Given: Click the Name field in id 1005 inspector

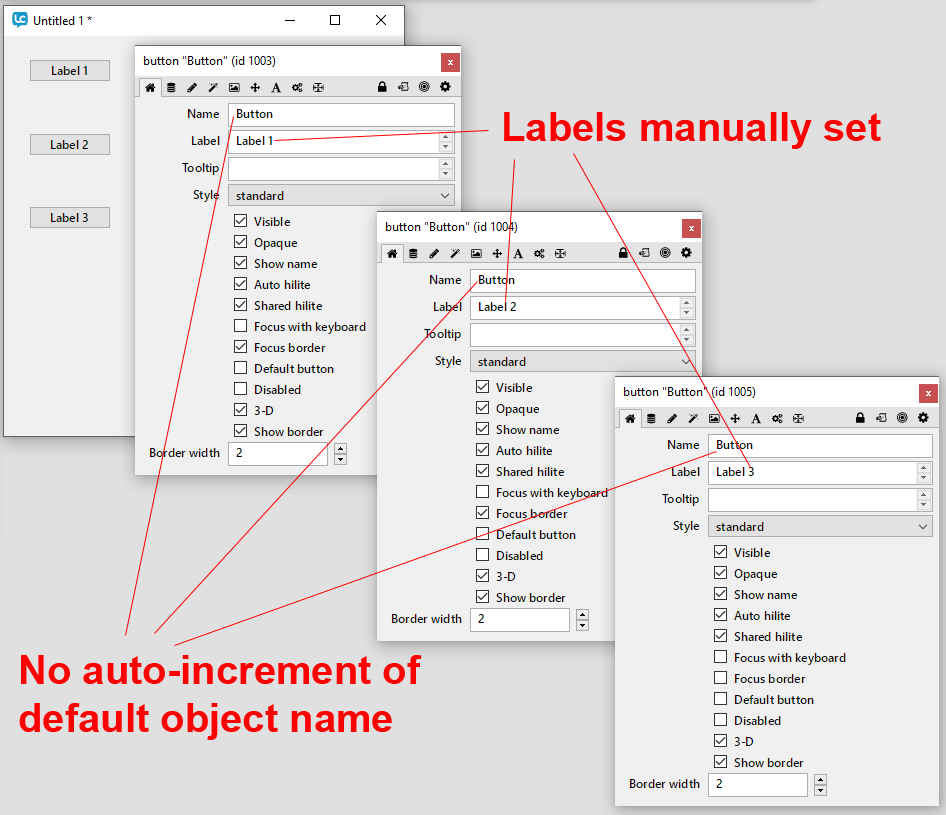Looking at the screenshot, I should [x=819, y=446].
